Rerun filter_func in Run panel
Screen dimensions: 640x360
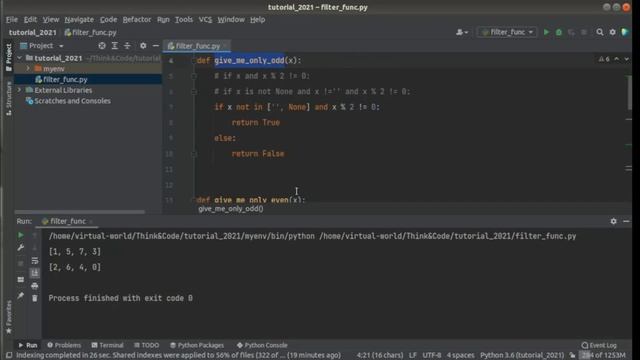coord(20,235)
